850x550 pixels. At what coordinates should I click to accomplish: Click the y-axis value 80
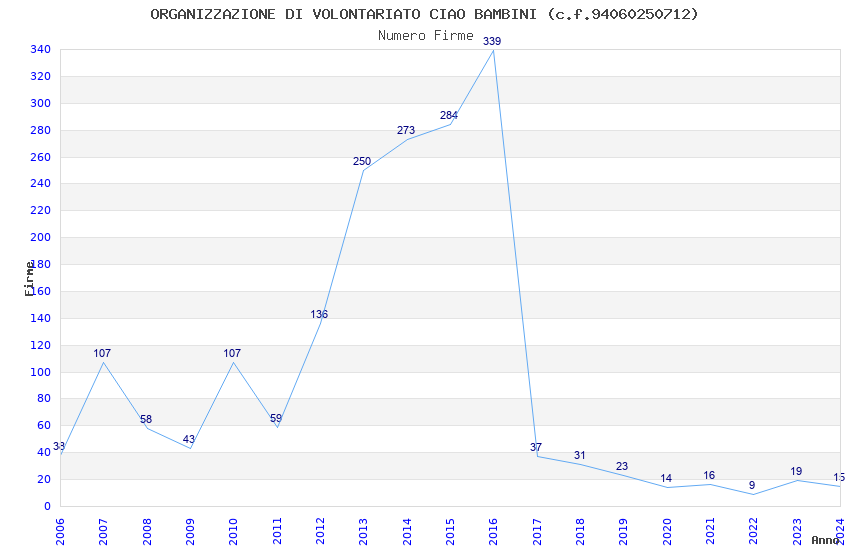pos(44,399)
